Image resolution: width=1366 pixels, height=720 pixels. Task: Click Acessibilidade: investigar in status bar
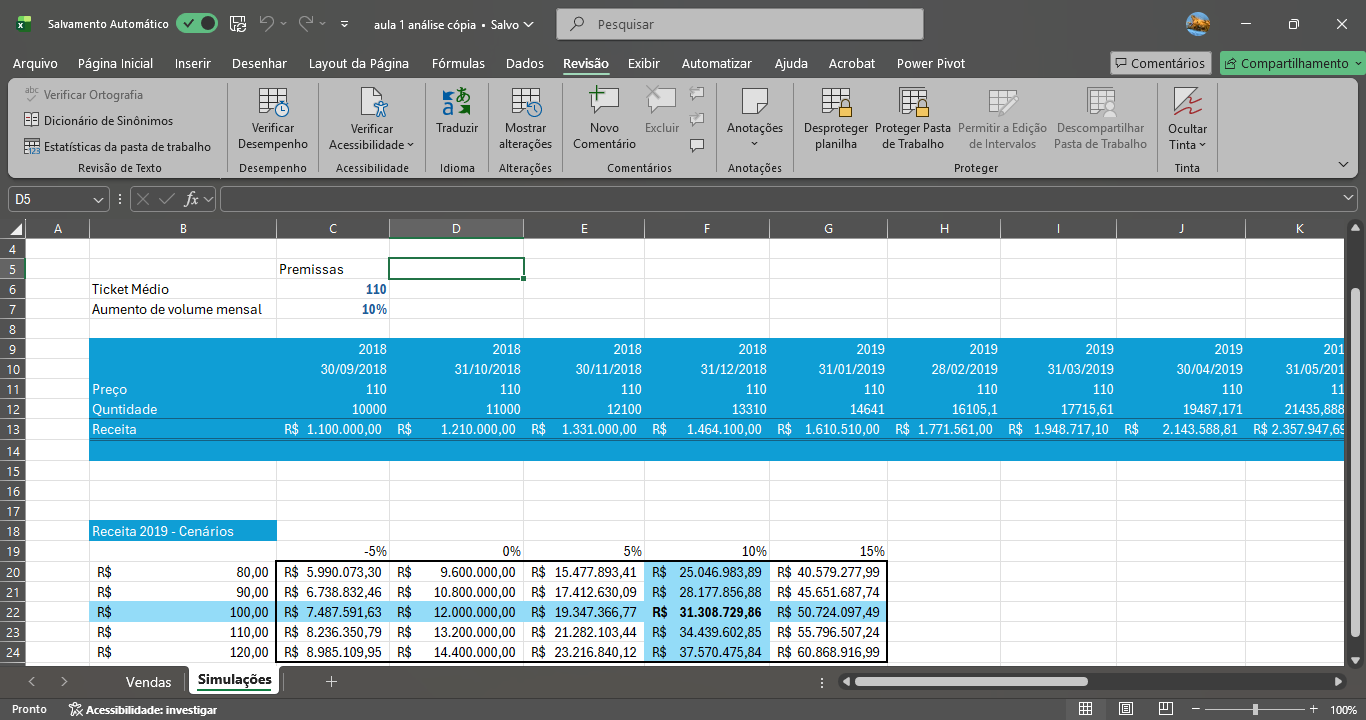click(x=142, y=709)
